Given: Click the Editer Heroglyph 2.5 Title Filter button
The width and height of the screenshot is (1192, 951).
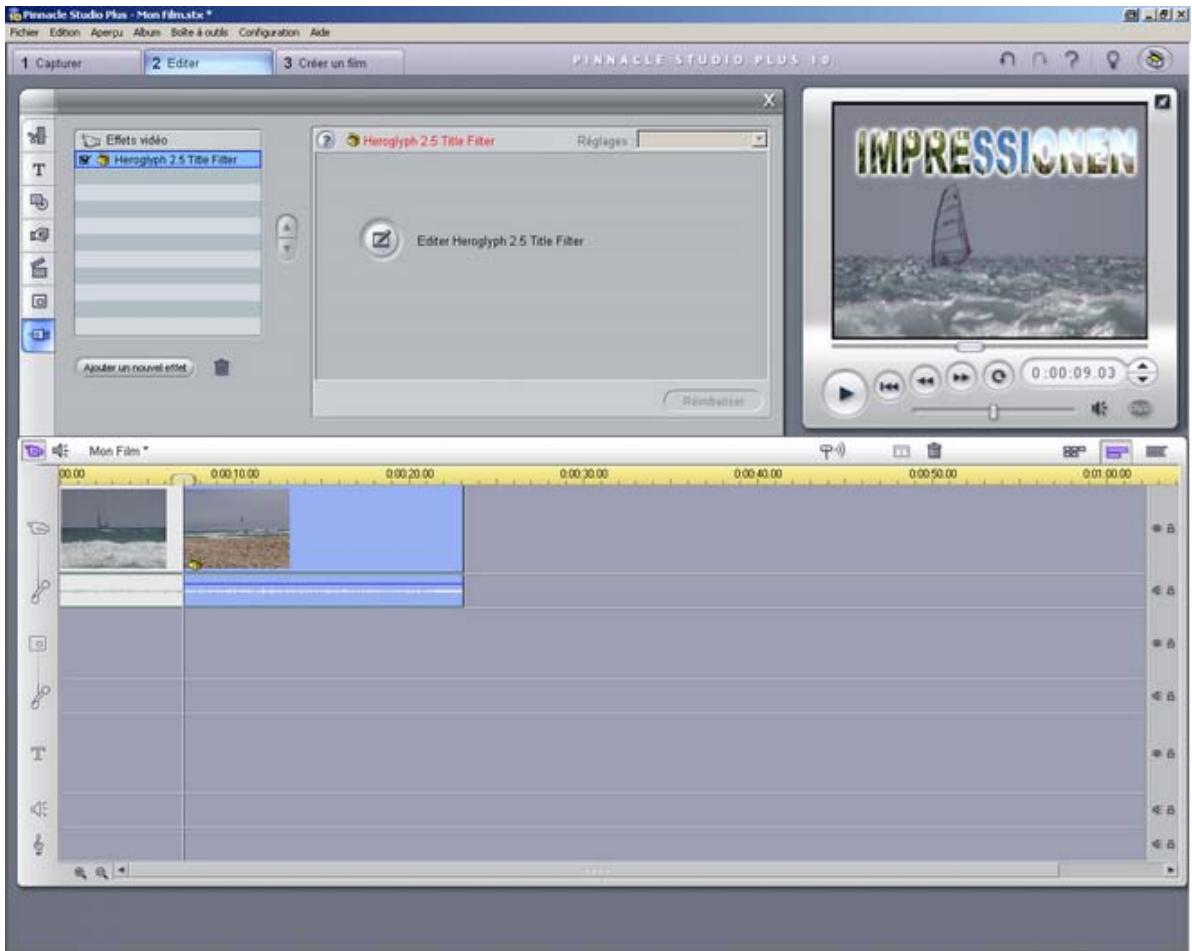Looking at the screenshot, I should tap(380, 240).
